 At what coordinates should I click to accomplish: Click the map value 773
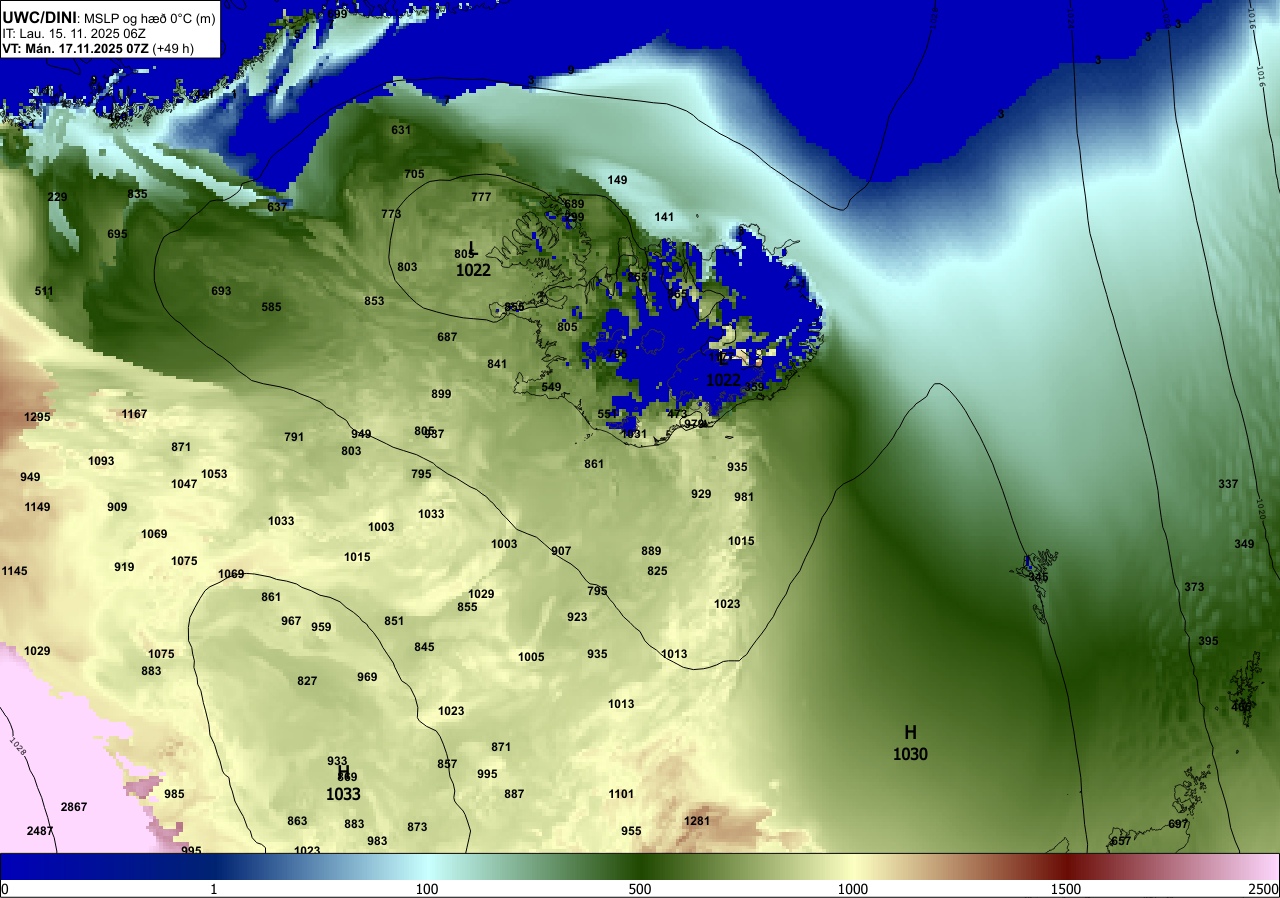[x=391, y=214]
